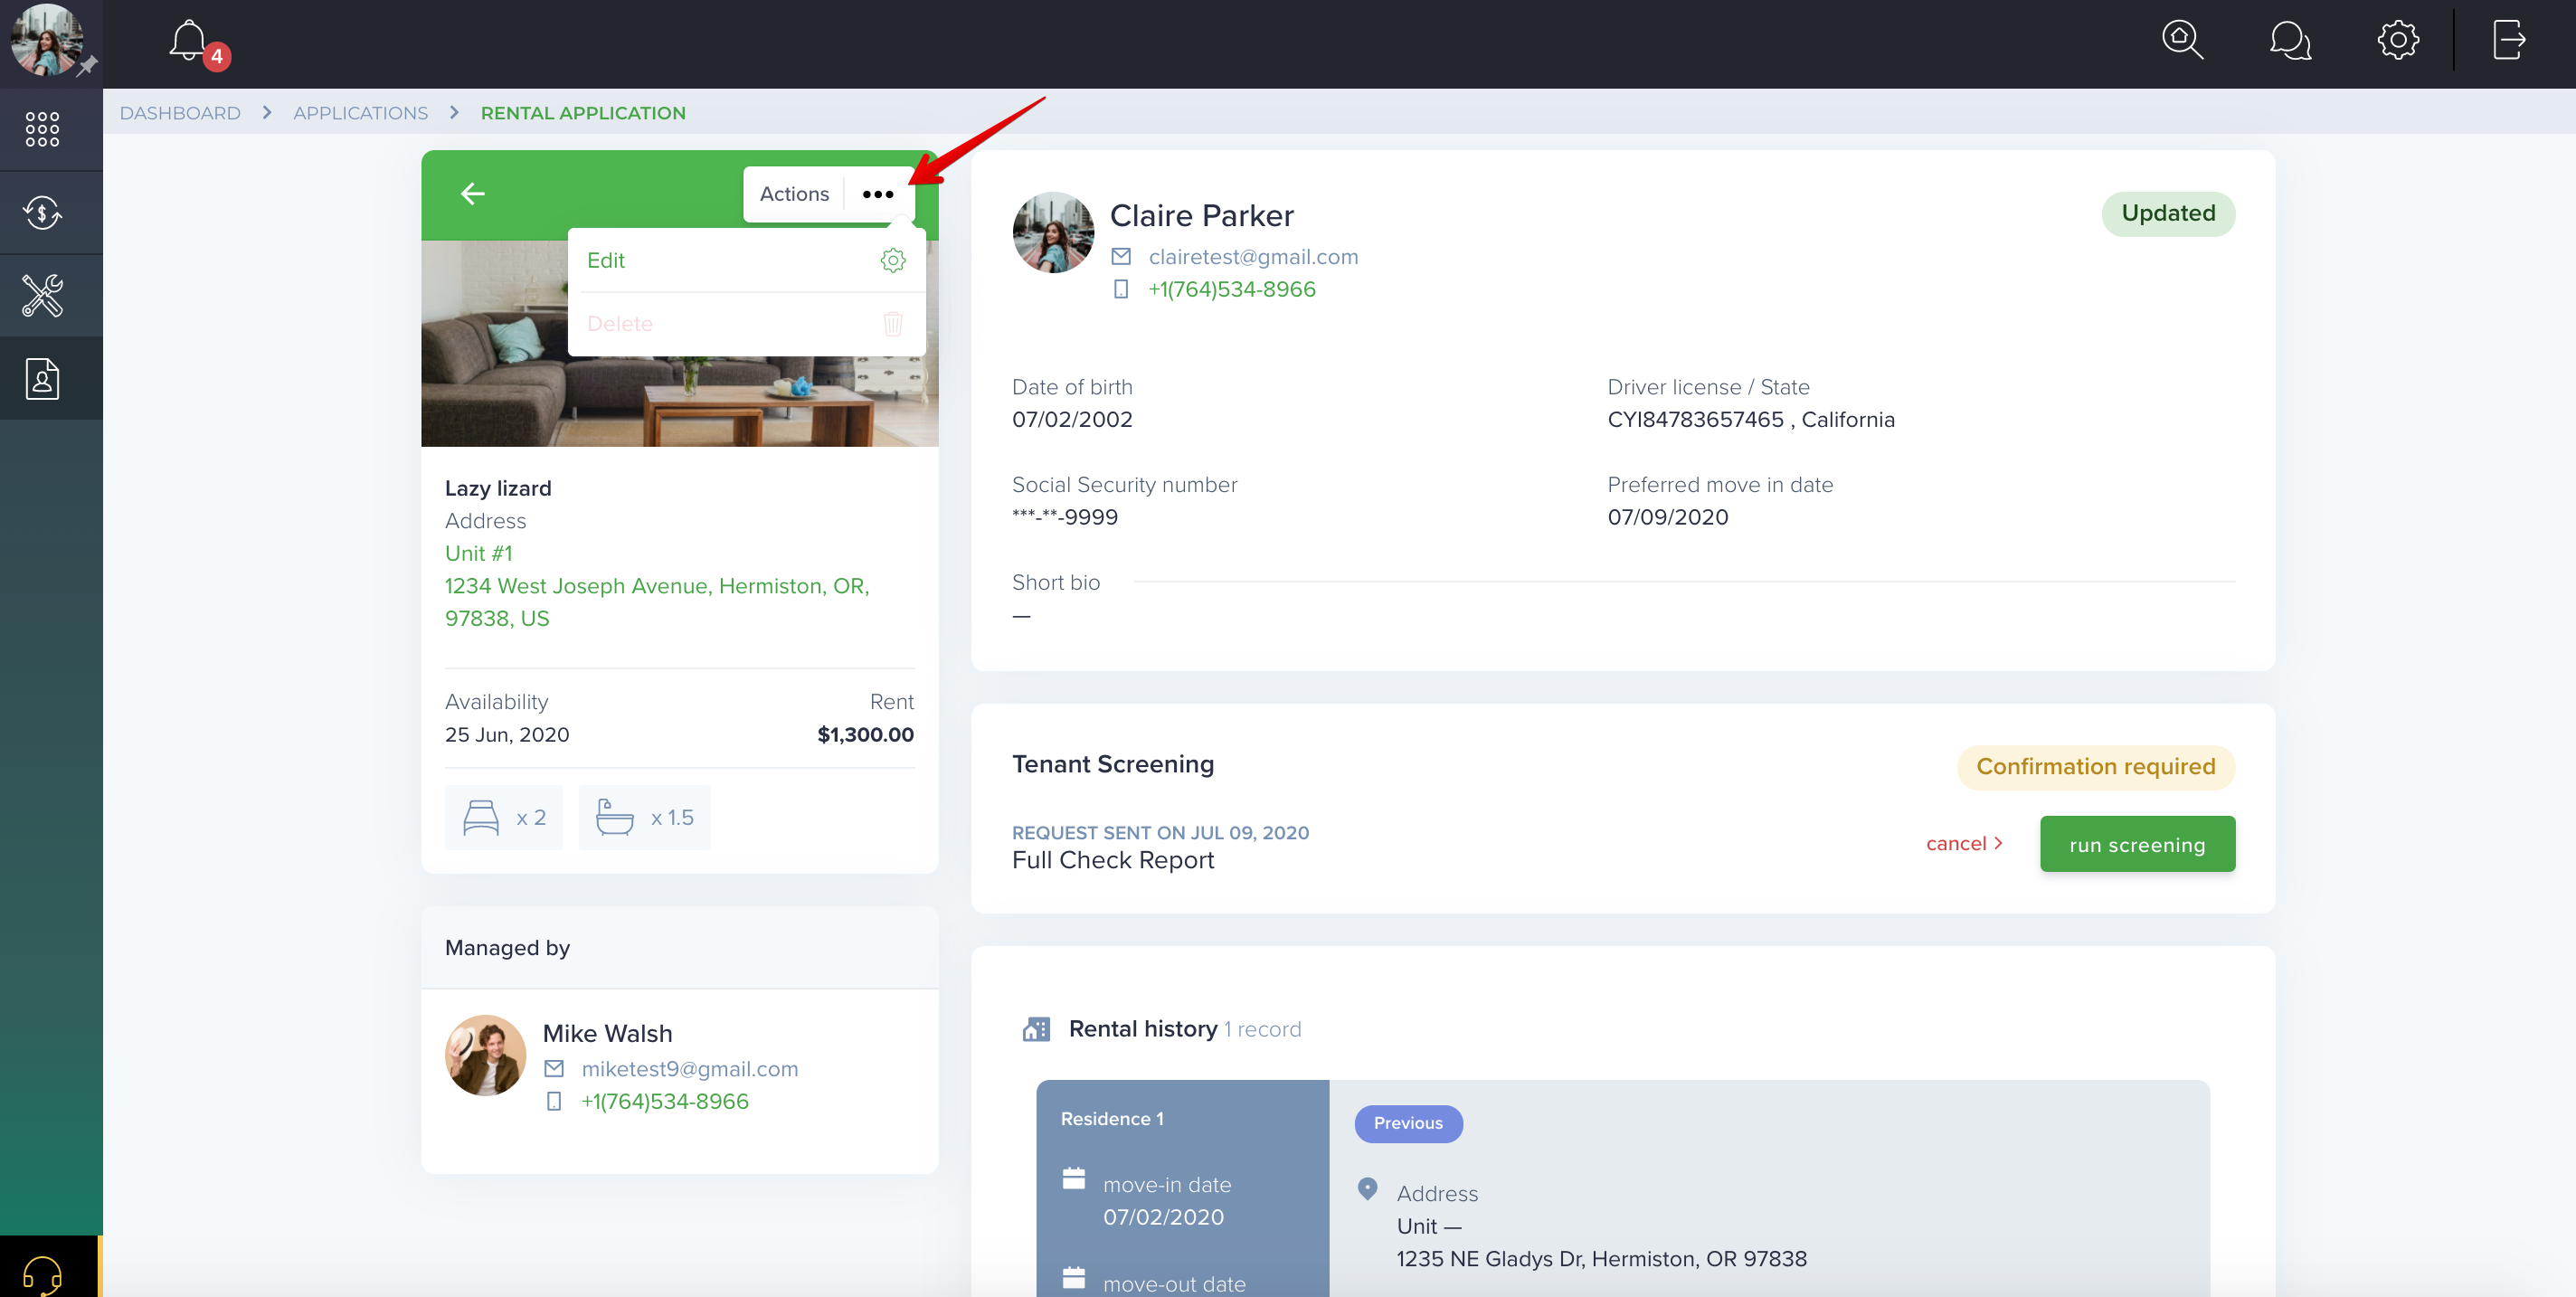
Task: Click the logout icon
Action: tap(2509, 41)
